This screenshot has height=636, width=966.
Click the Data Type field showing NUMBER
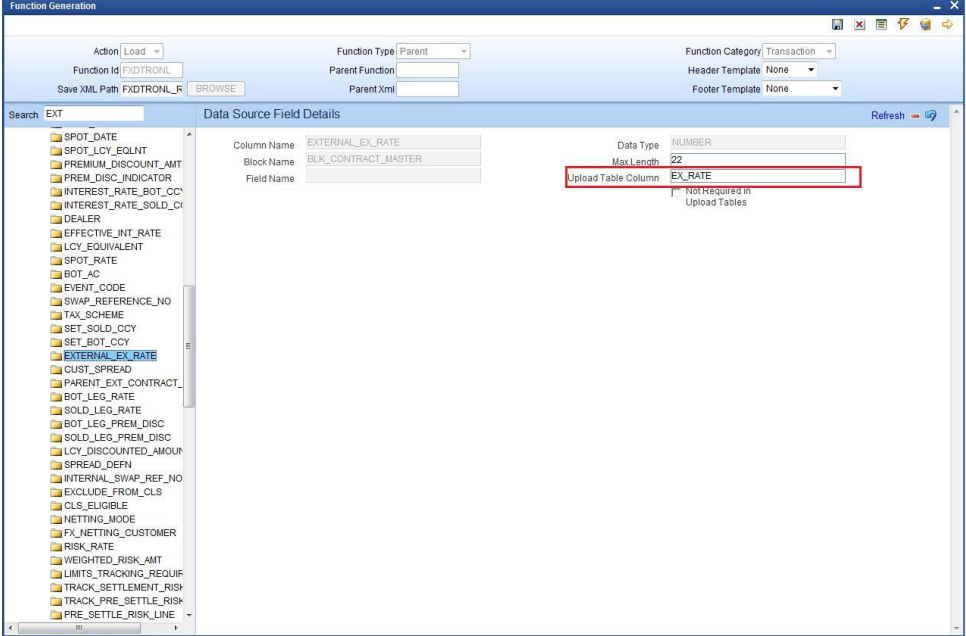[x=758, y=142]
